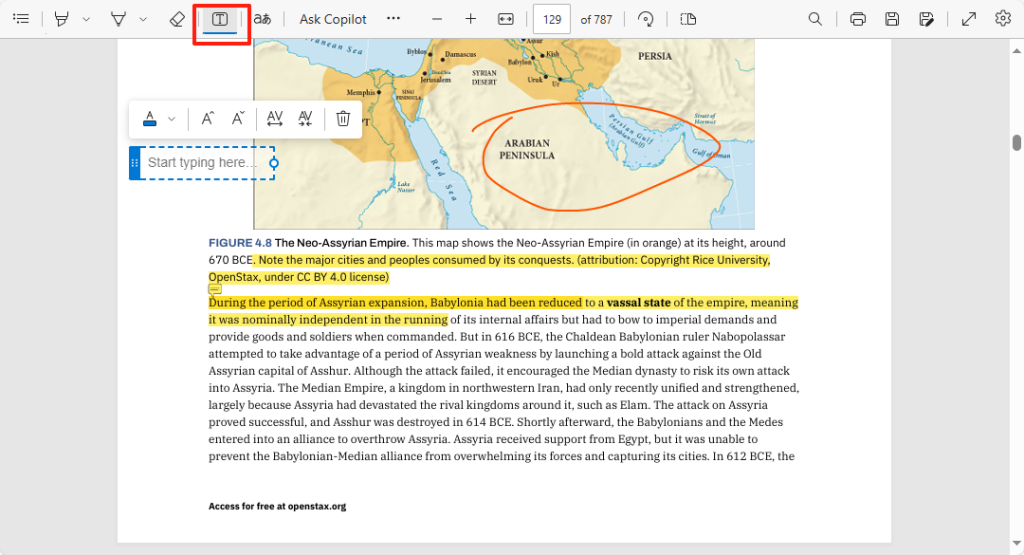Select the Erase tool
Viewport: 1024px width, 555px height.
click(177, 19)
